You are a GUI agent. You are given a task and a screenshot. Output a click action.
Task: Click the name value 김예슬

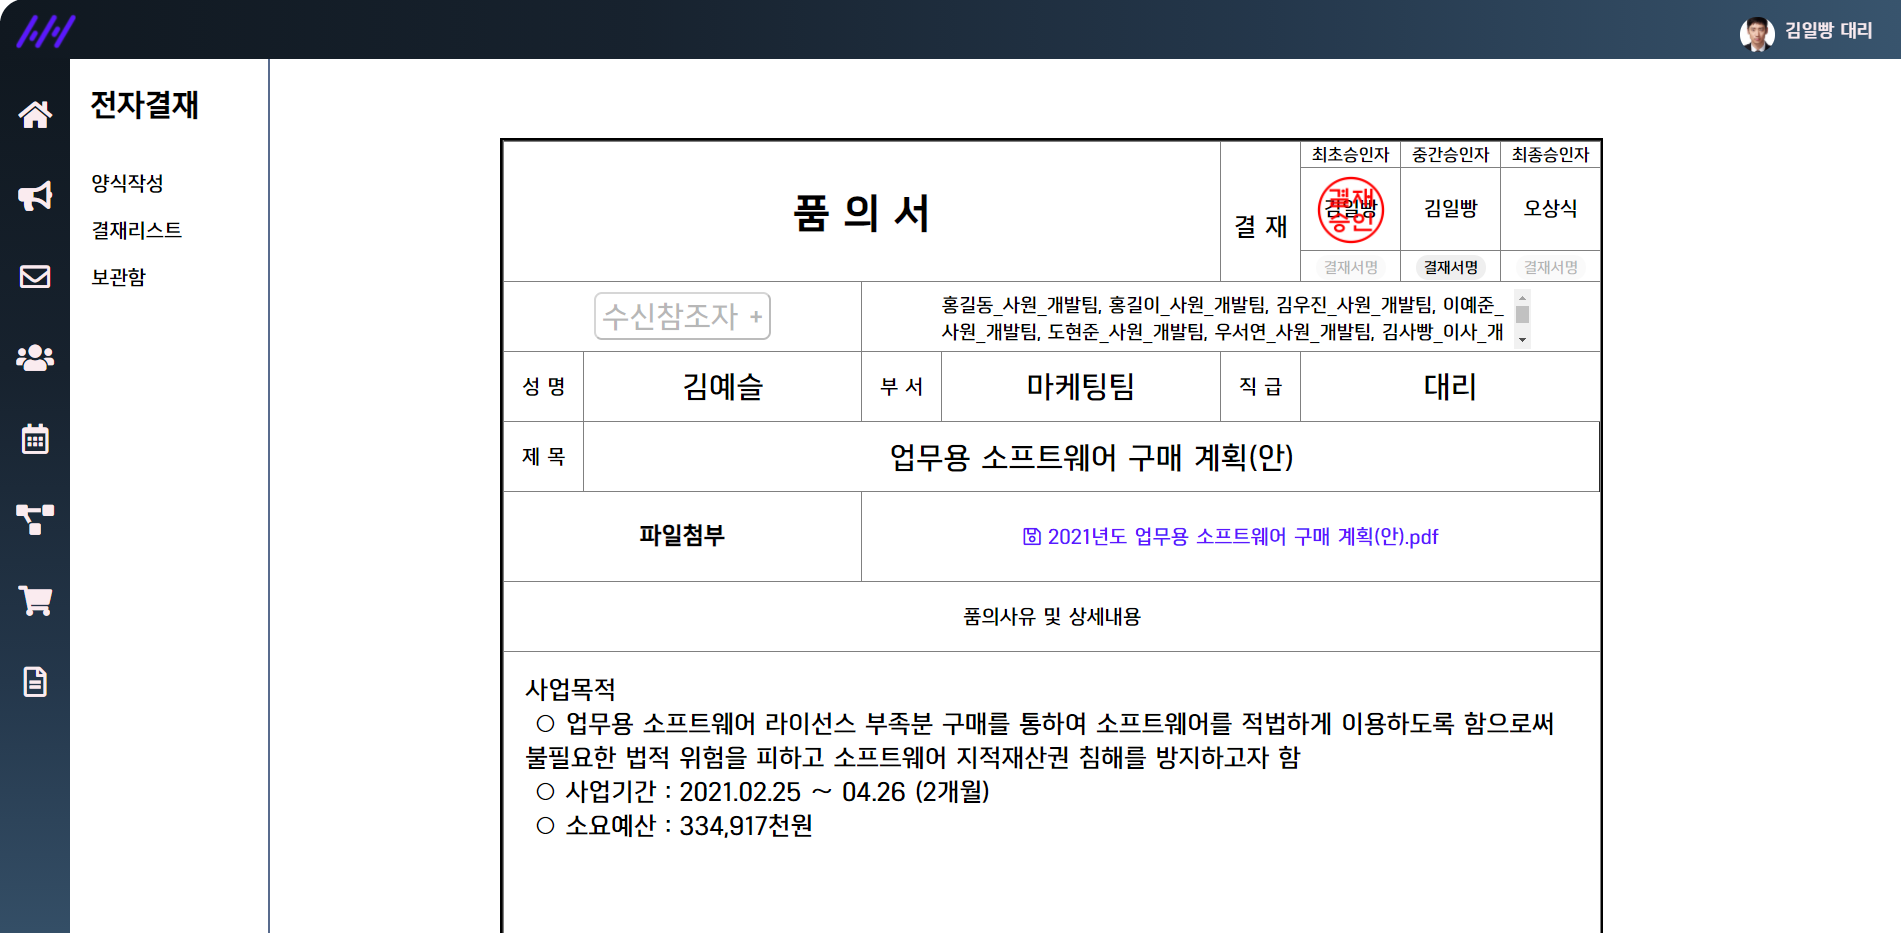(722, 387)
